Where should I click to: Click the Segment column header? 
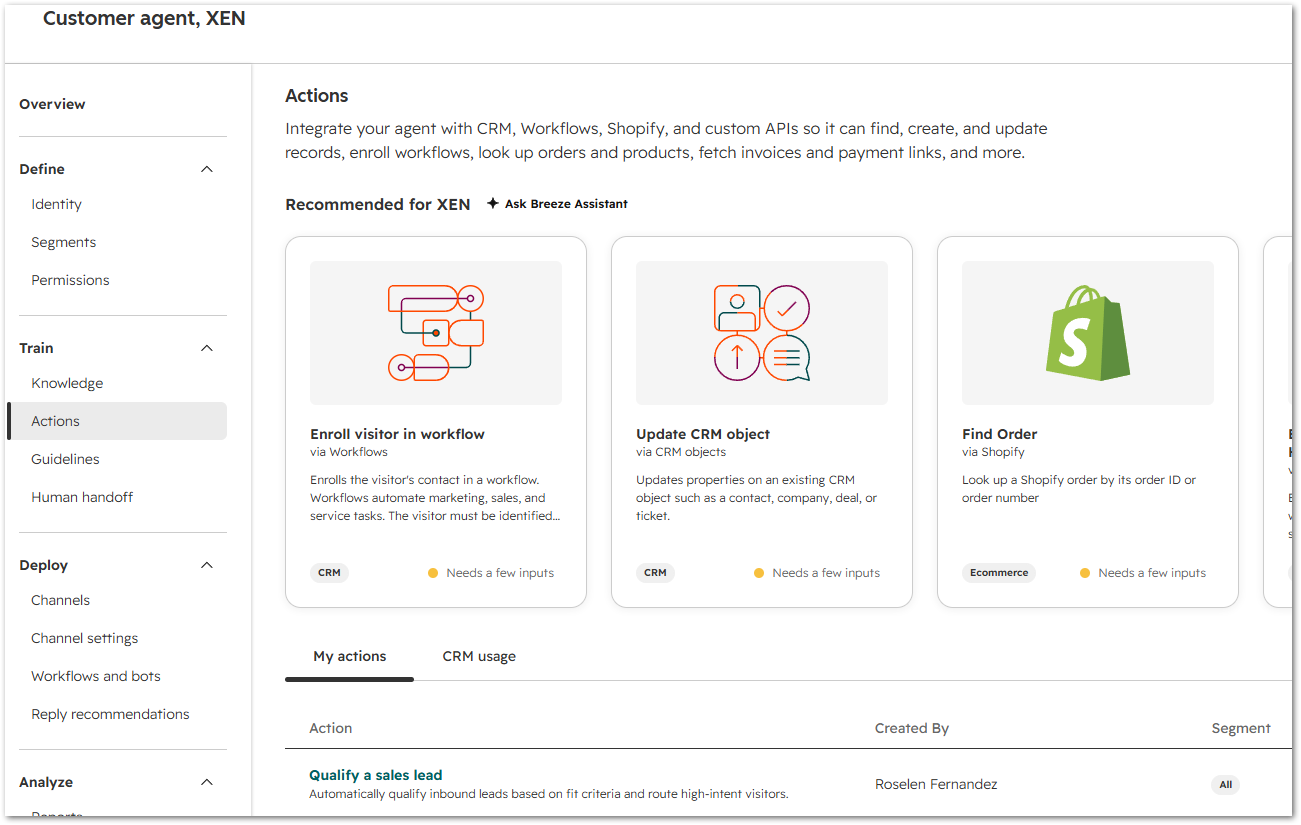(1241, 728)
